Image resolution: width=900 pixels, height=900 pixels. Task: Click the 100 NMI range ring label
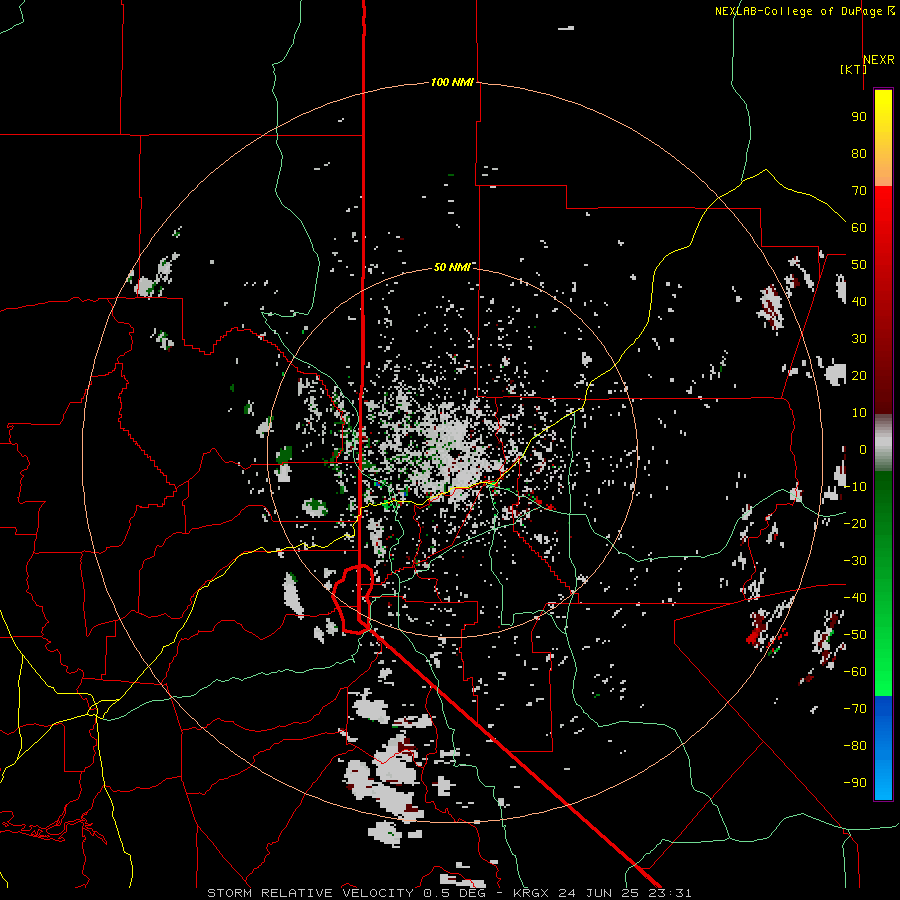[x=452, y=82]
